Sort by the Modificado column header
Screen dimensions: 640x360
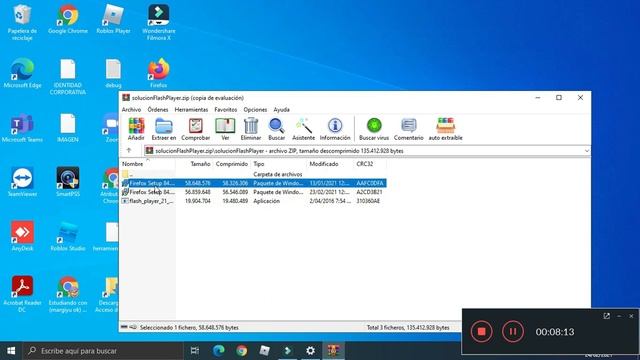click(x=330, y=164)
